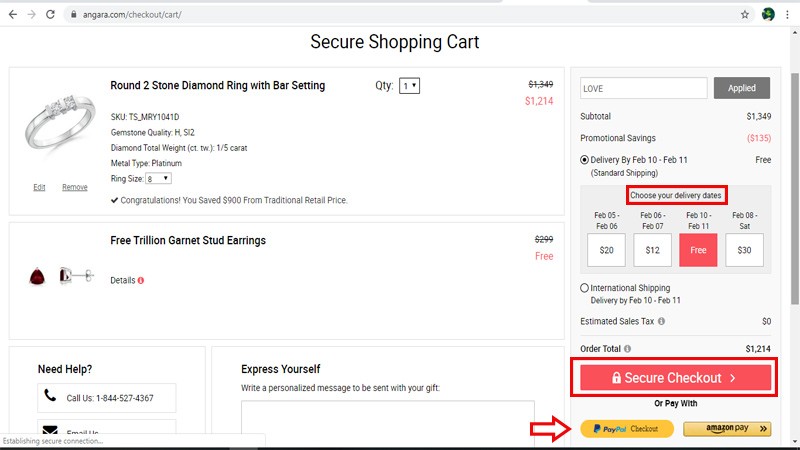Screen dimensions: 800x450
Task: Click the promo code input field
Action: coord(644,88)
